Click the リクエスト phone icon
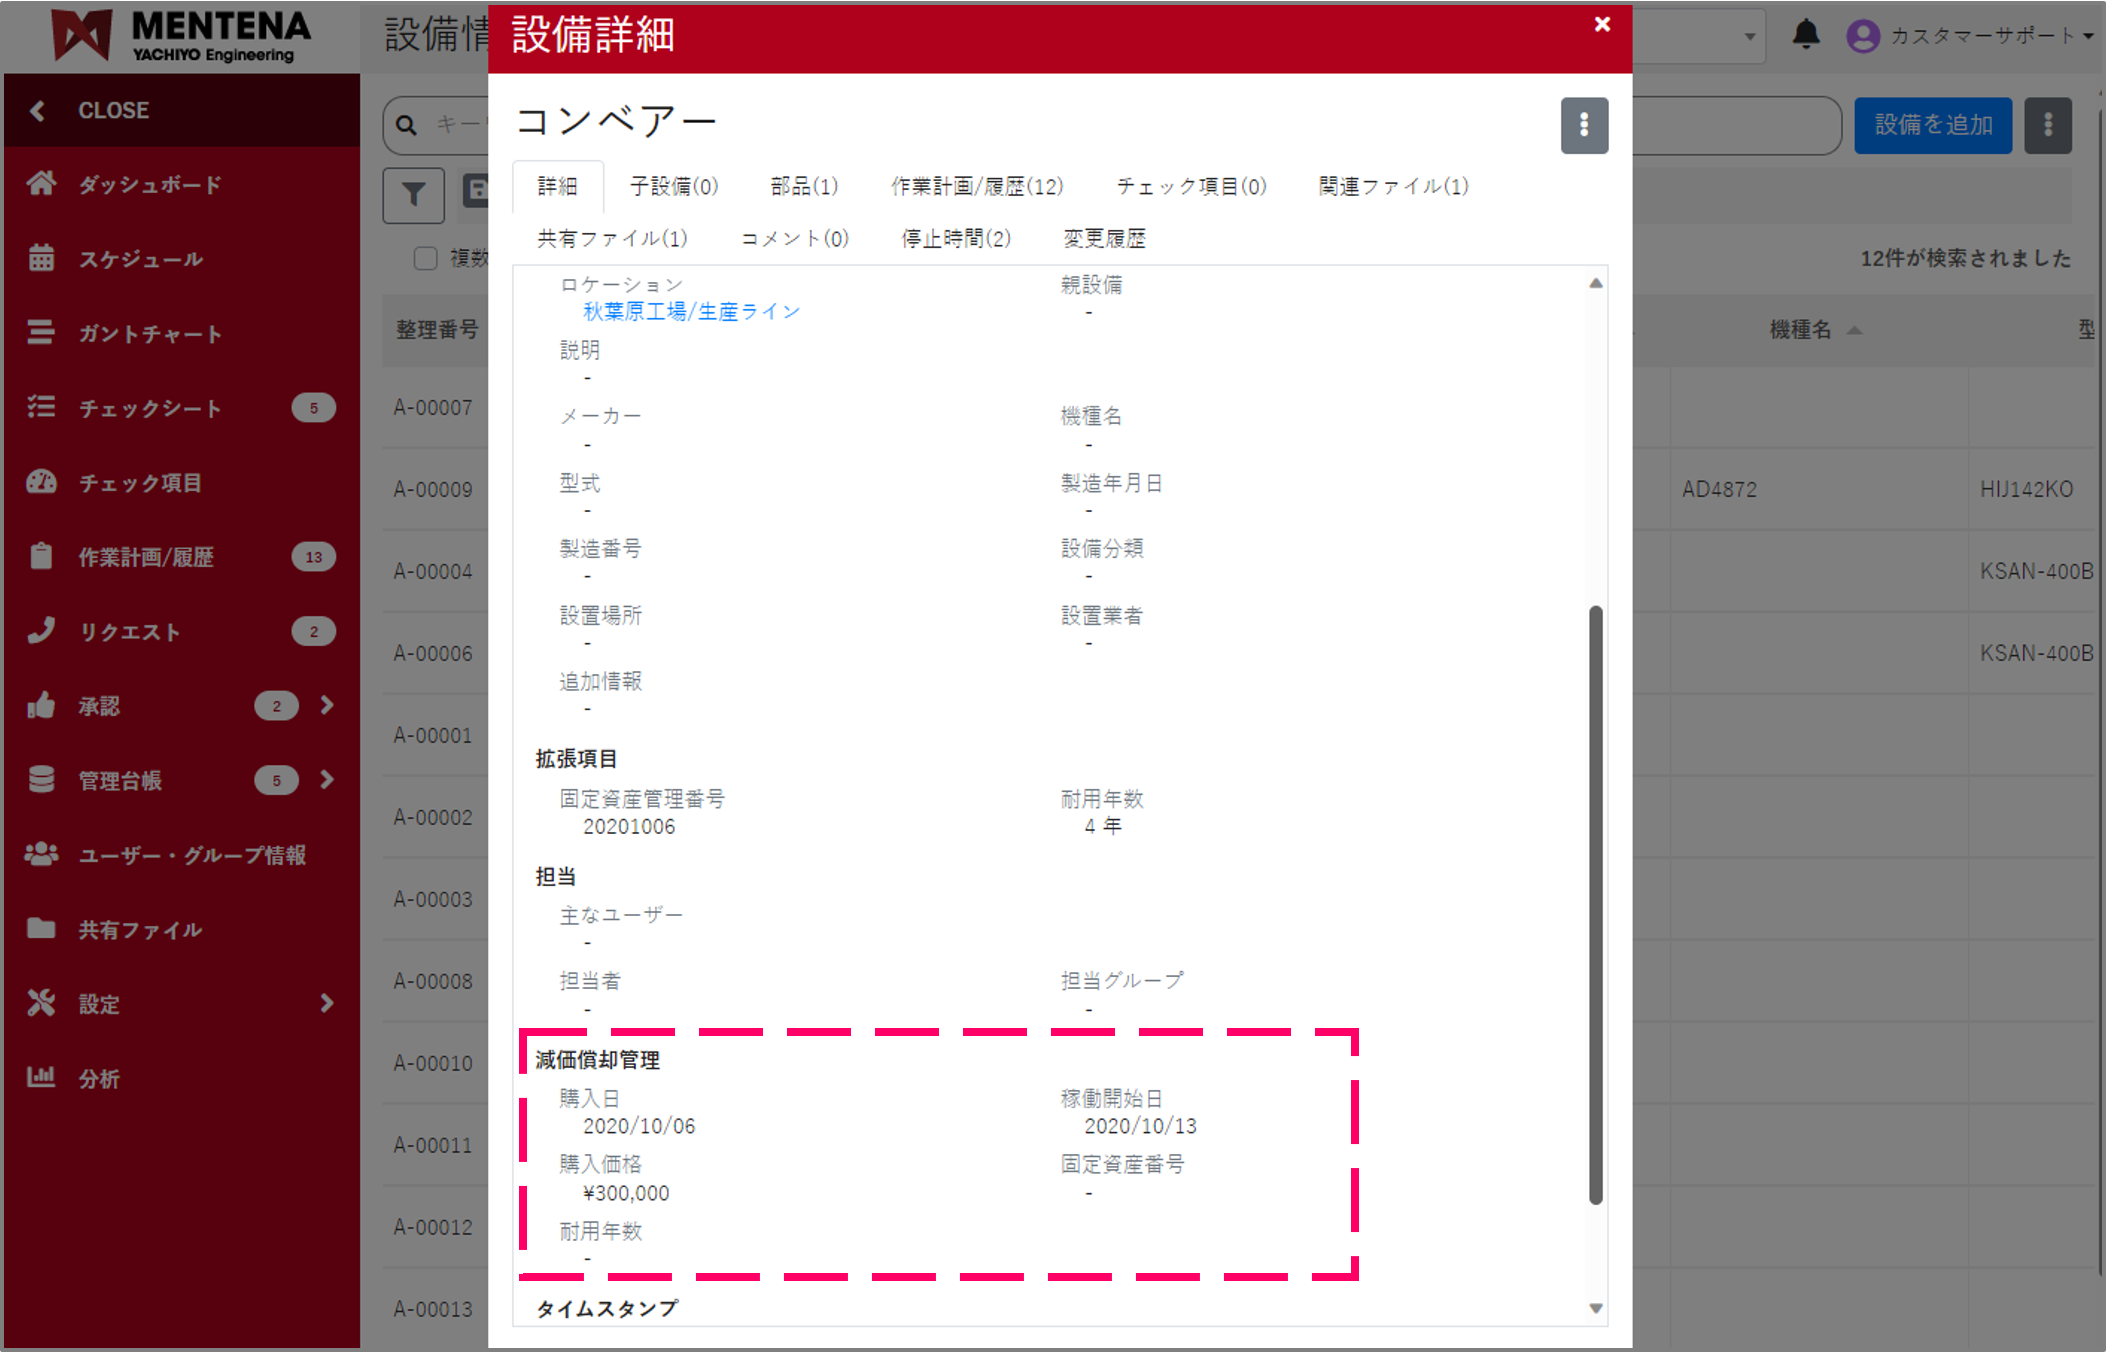This screenshot has height=1353, width=2106. (x=41, y=630)
